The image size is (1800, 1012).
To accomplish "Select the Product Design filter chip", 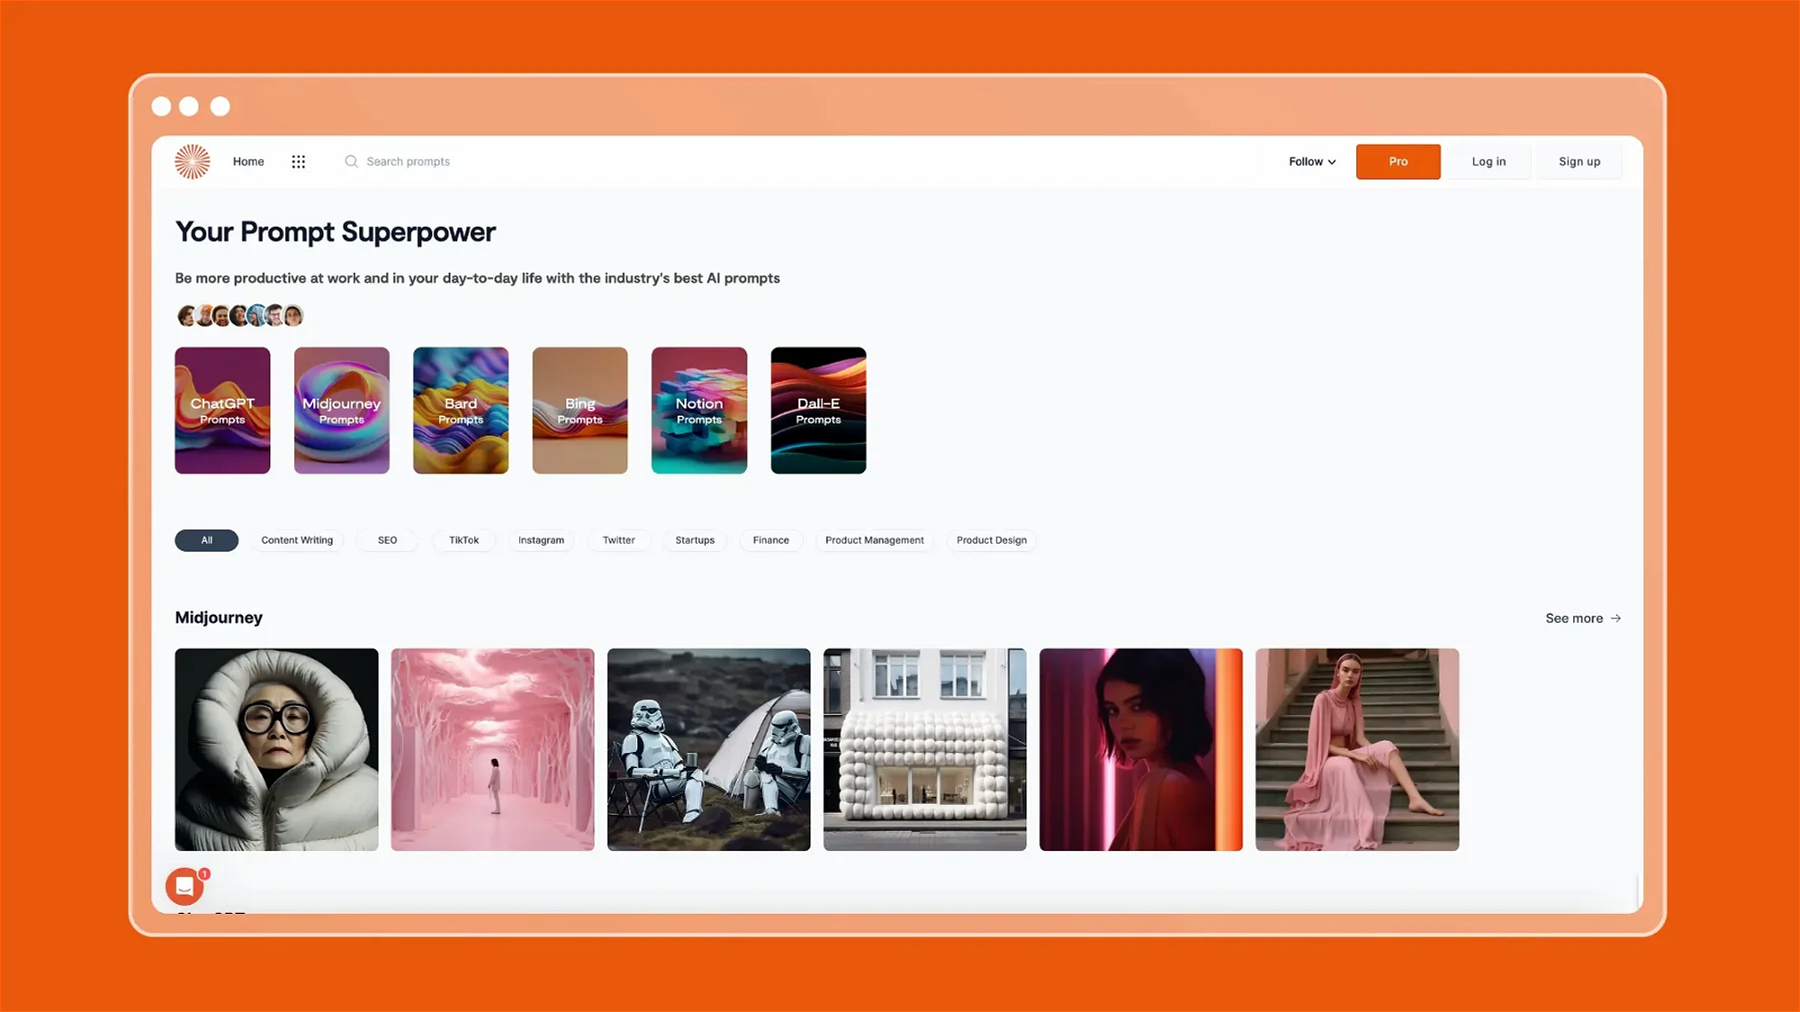I will coord(991,540).
